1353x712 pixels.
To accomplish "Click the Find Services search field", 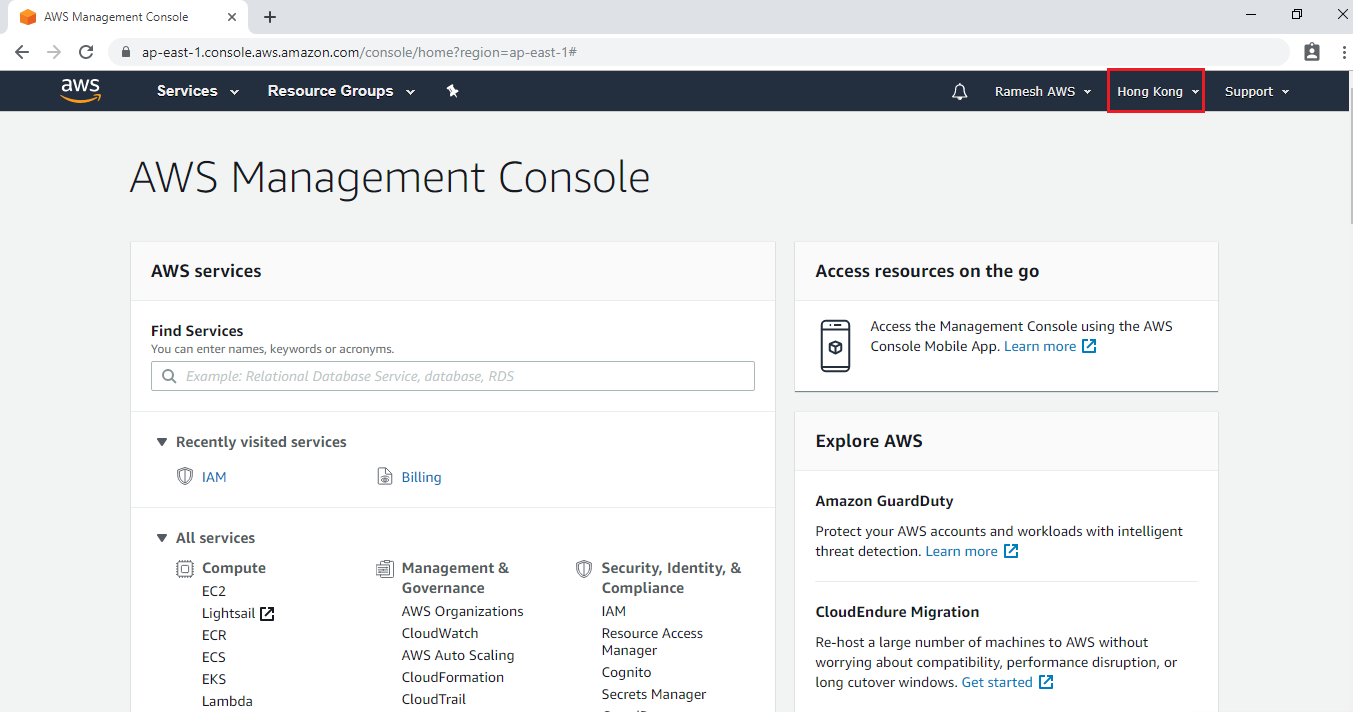I will [453, 376].
